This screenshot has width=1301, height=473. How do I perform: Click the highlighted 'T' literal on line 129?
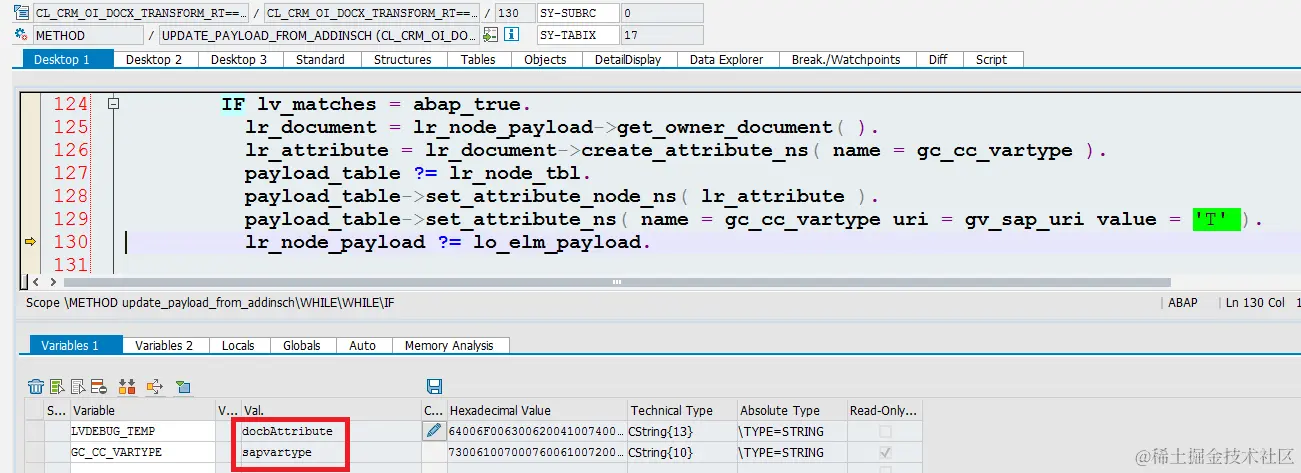click(1216, 219)
